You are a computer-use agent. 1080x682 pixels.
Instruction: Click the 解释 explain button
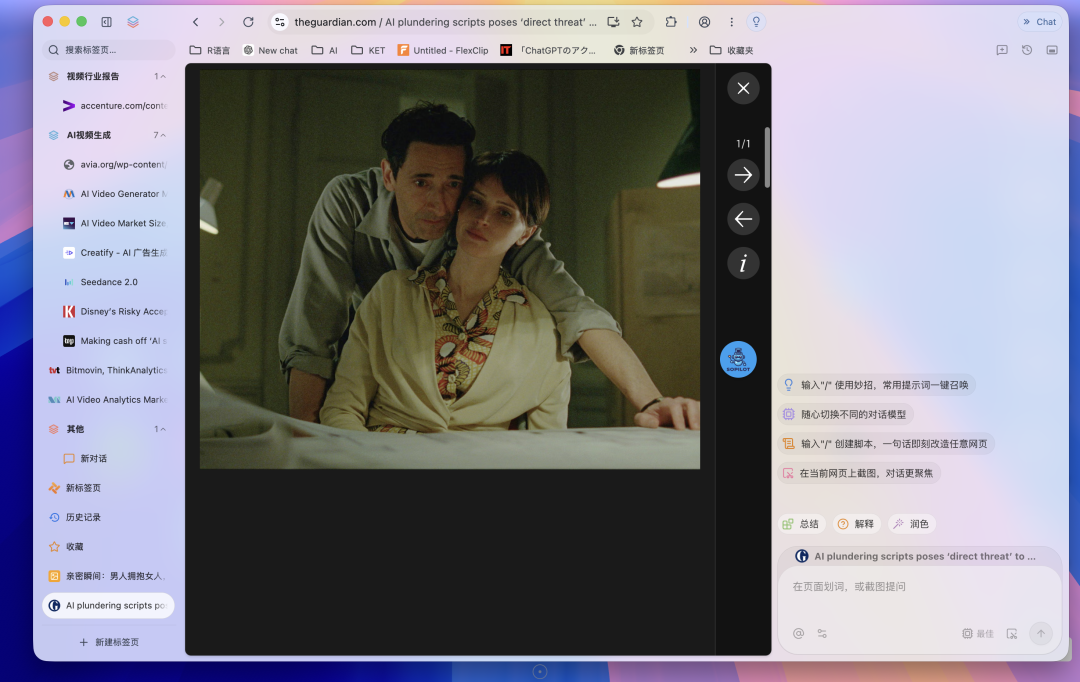pos(856,524)
